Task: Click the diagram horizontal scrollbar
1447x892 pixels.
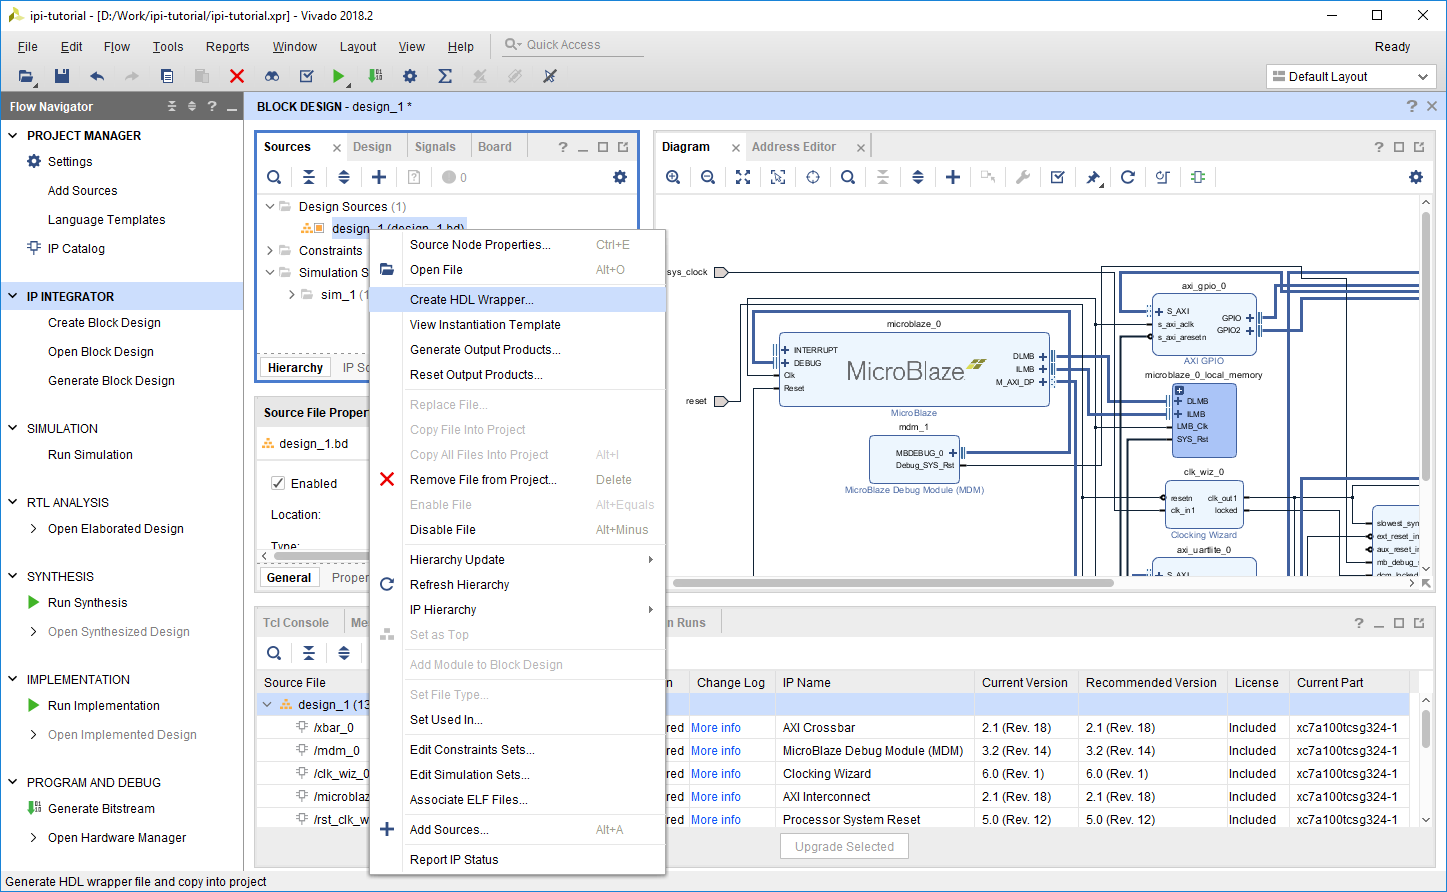Action: (893, 583)
